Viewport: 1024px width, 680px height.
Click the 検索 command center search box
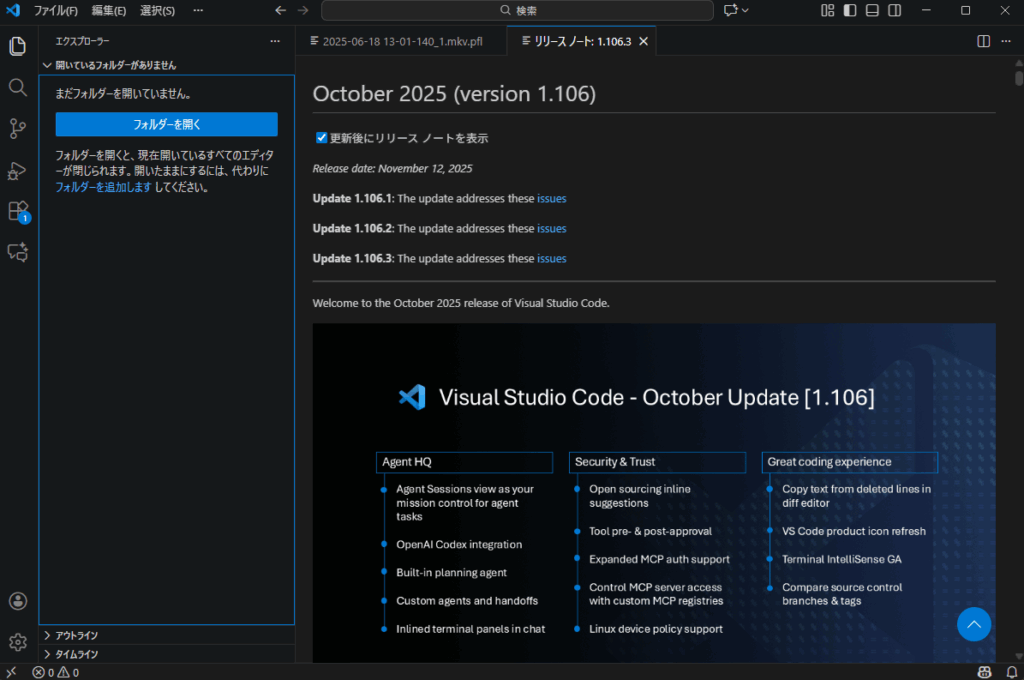[517, 10]
